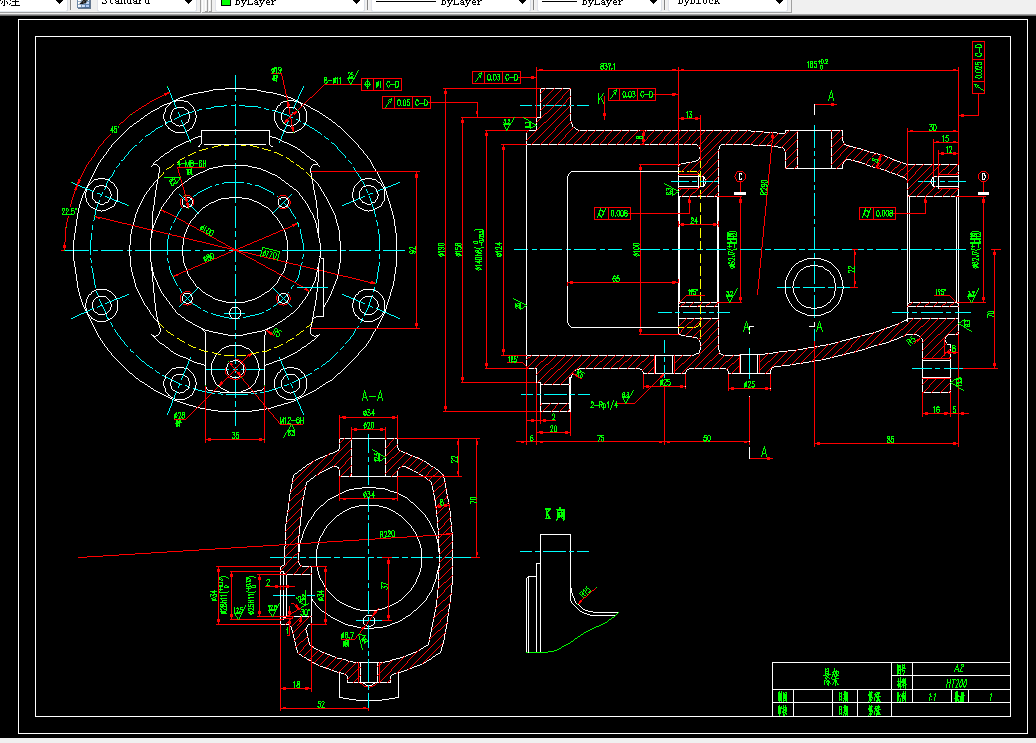Image resolution: width=1036 pixels, height=743 pixels.
Task: Select the 37 vertical dimension in section A-A
Action: [x=385, y=585]
